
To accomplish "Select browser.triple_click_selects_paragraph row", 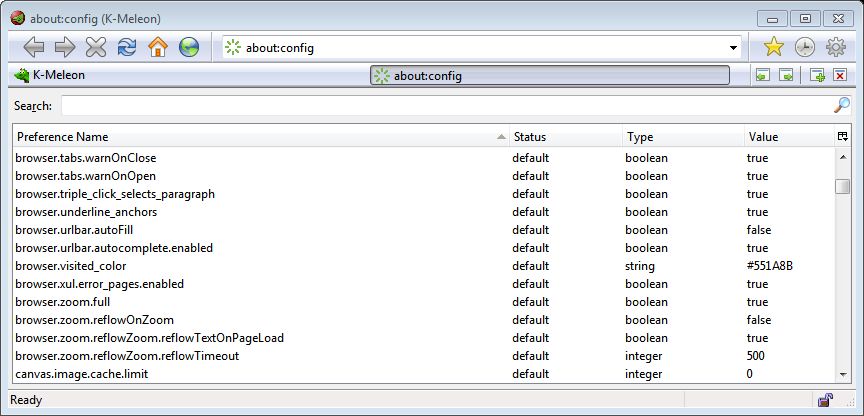I will click(x=424, y=194).
